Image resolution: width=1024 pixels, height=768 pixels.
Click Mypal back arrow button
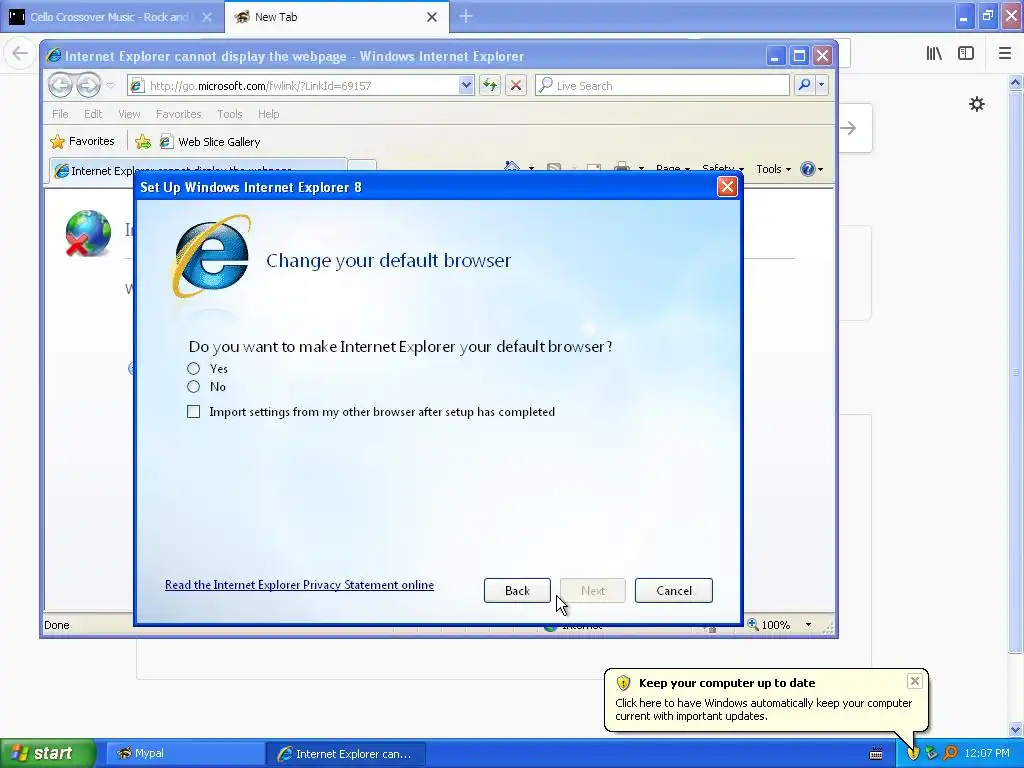(x=20, y=53)
